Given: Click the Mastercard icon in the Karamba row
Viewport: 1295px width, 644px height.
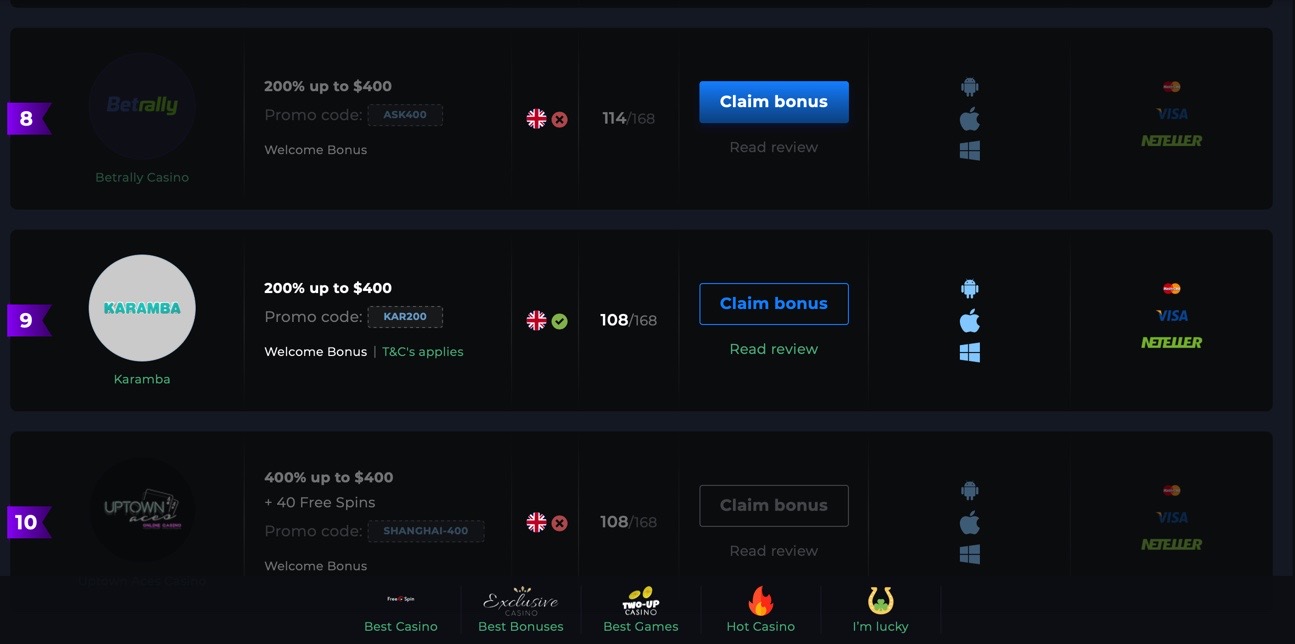Looking at the screenshot, I should tap(1172, 289).
